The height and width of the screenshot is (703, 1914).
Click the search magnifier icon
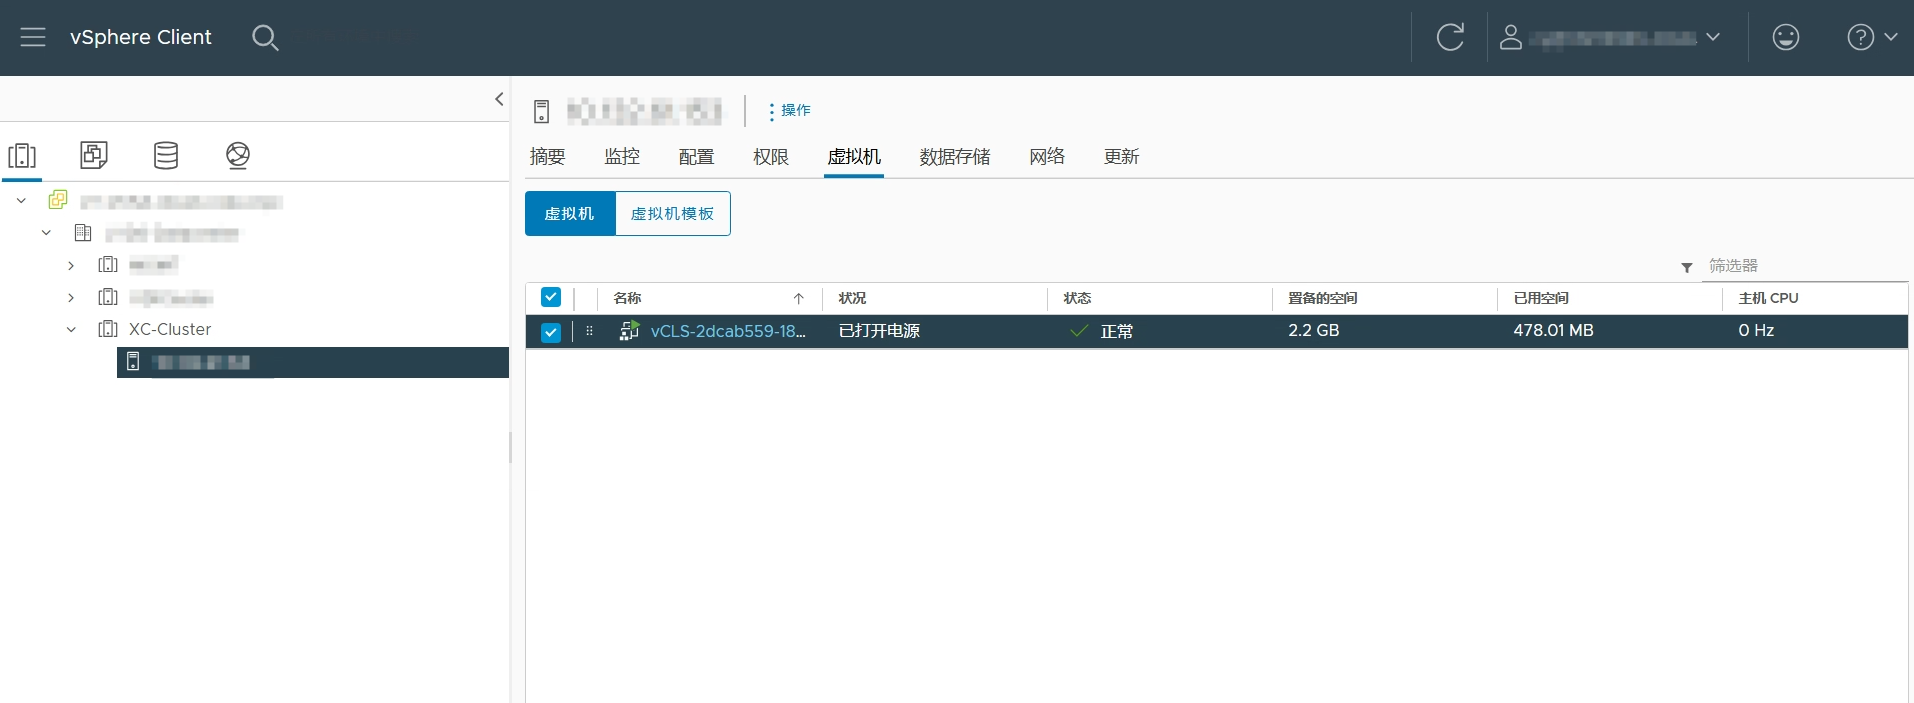(265, 38)
